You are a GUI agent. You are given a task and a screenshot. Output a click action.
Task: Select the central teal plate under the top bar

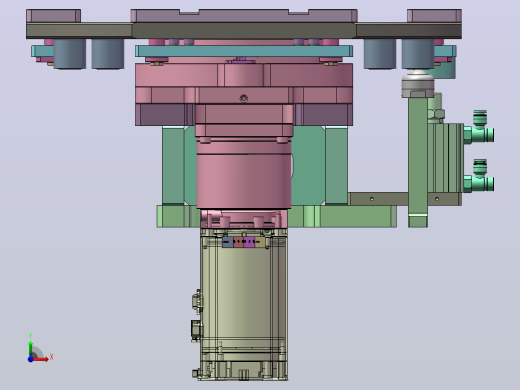(244, 51)
